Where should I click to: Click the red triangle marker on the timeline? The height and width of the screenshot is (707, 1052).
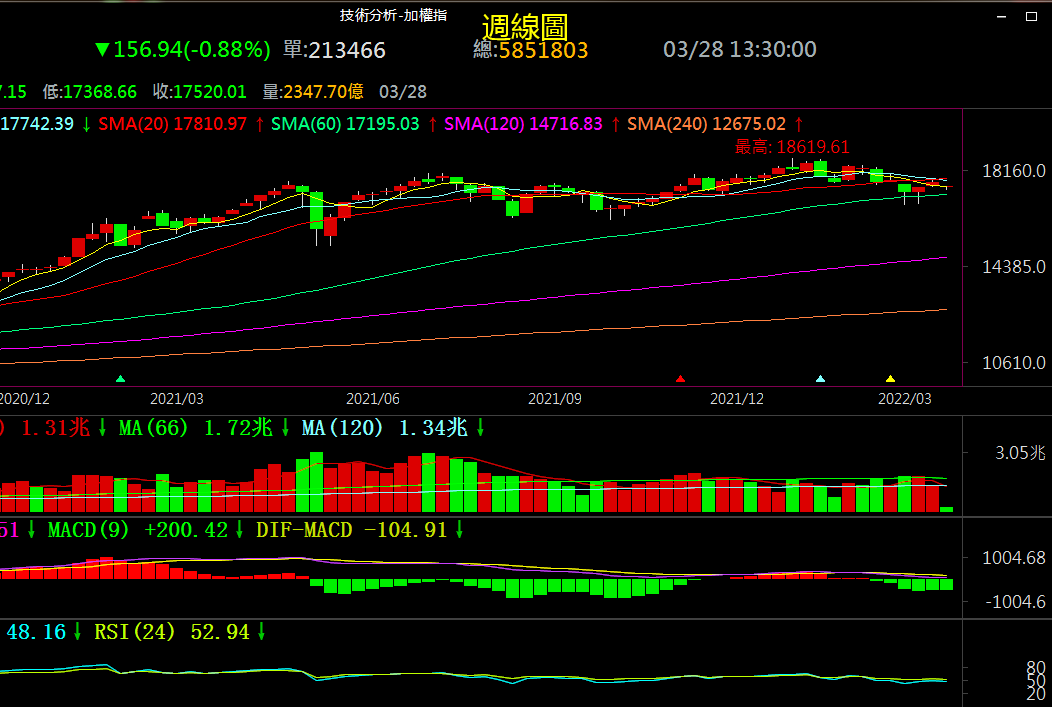click(681, 379)
